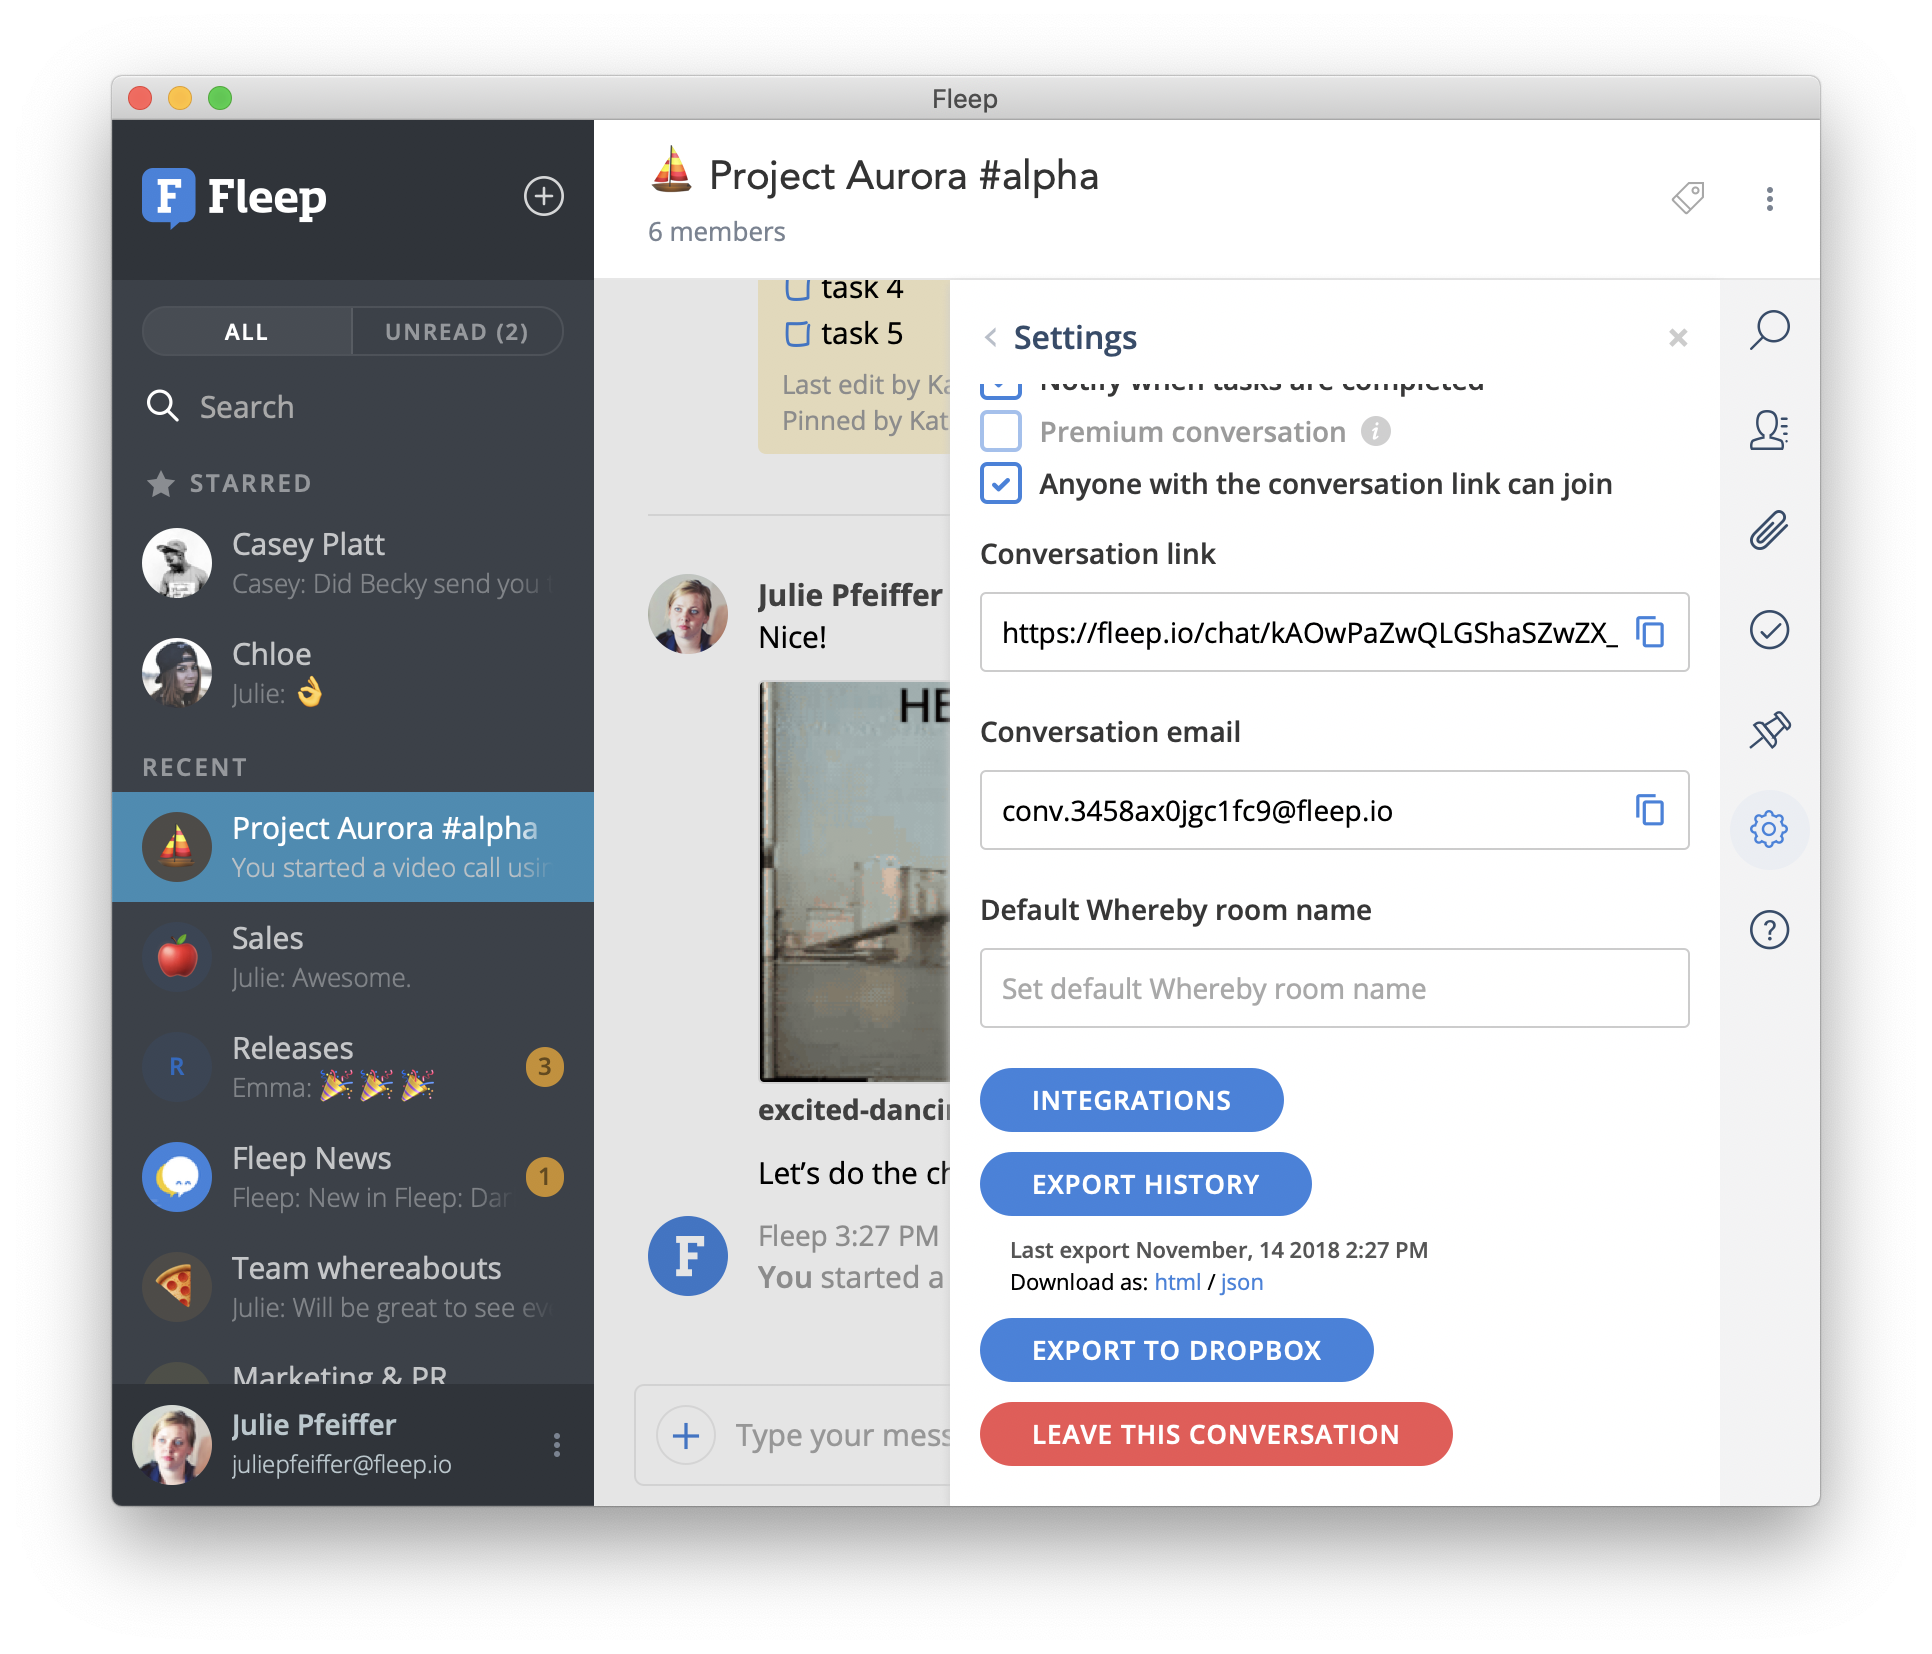Open the Sales conversation
Viewport: 1932px width, 1654px height.
(353, 957)
